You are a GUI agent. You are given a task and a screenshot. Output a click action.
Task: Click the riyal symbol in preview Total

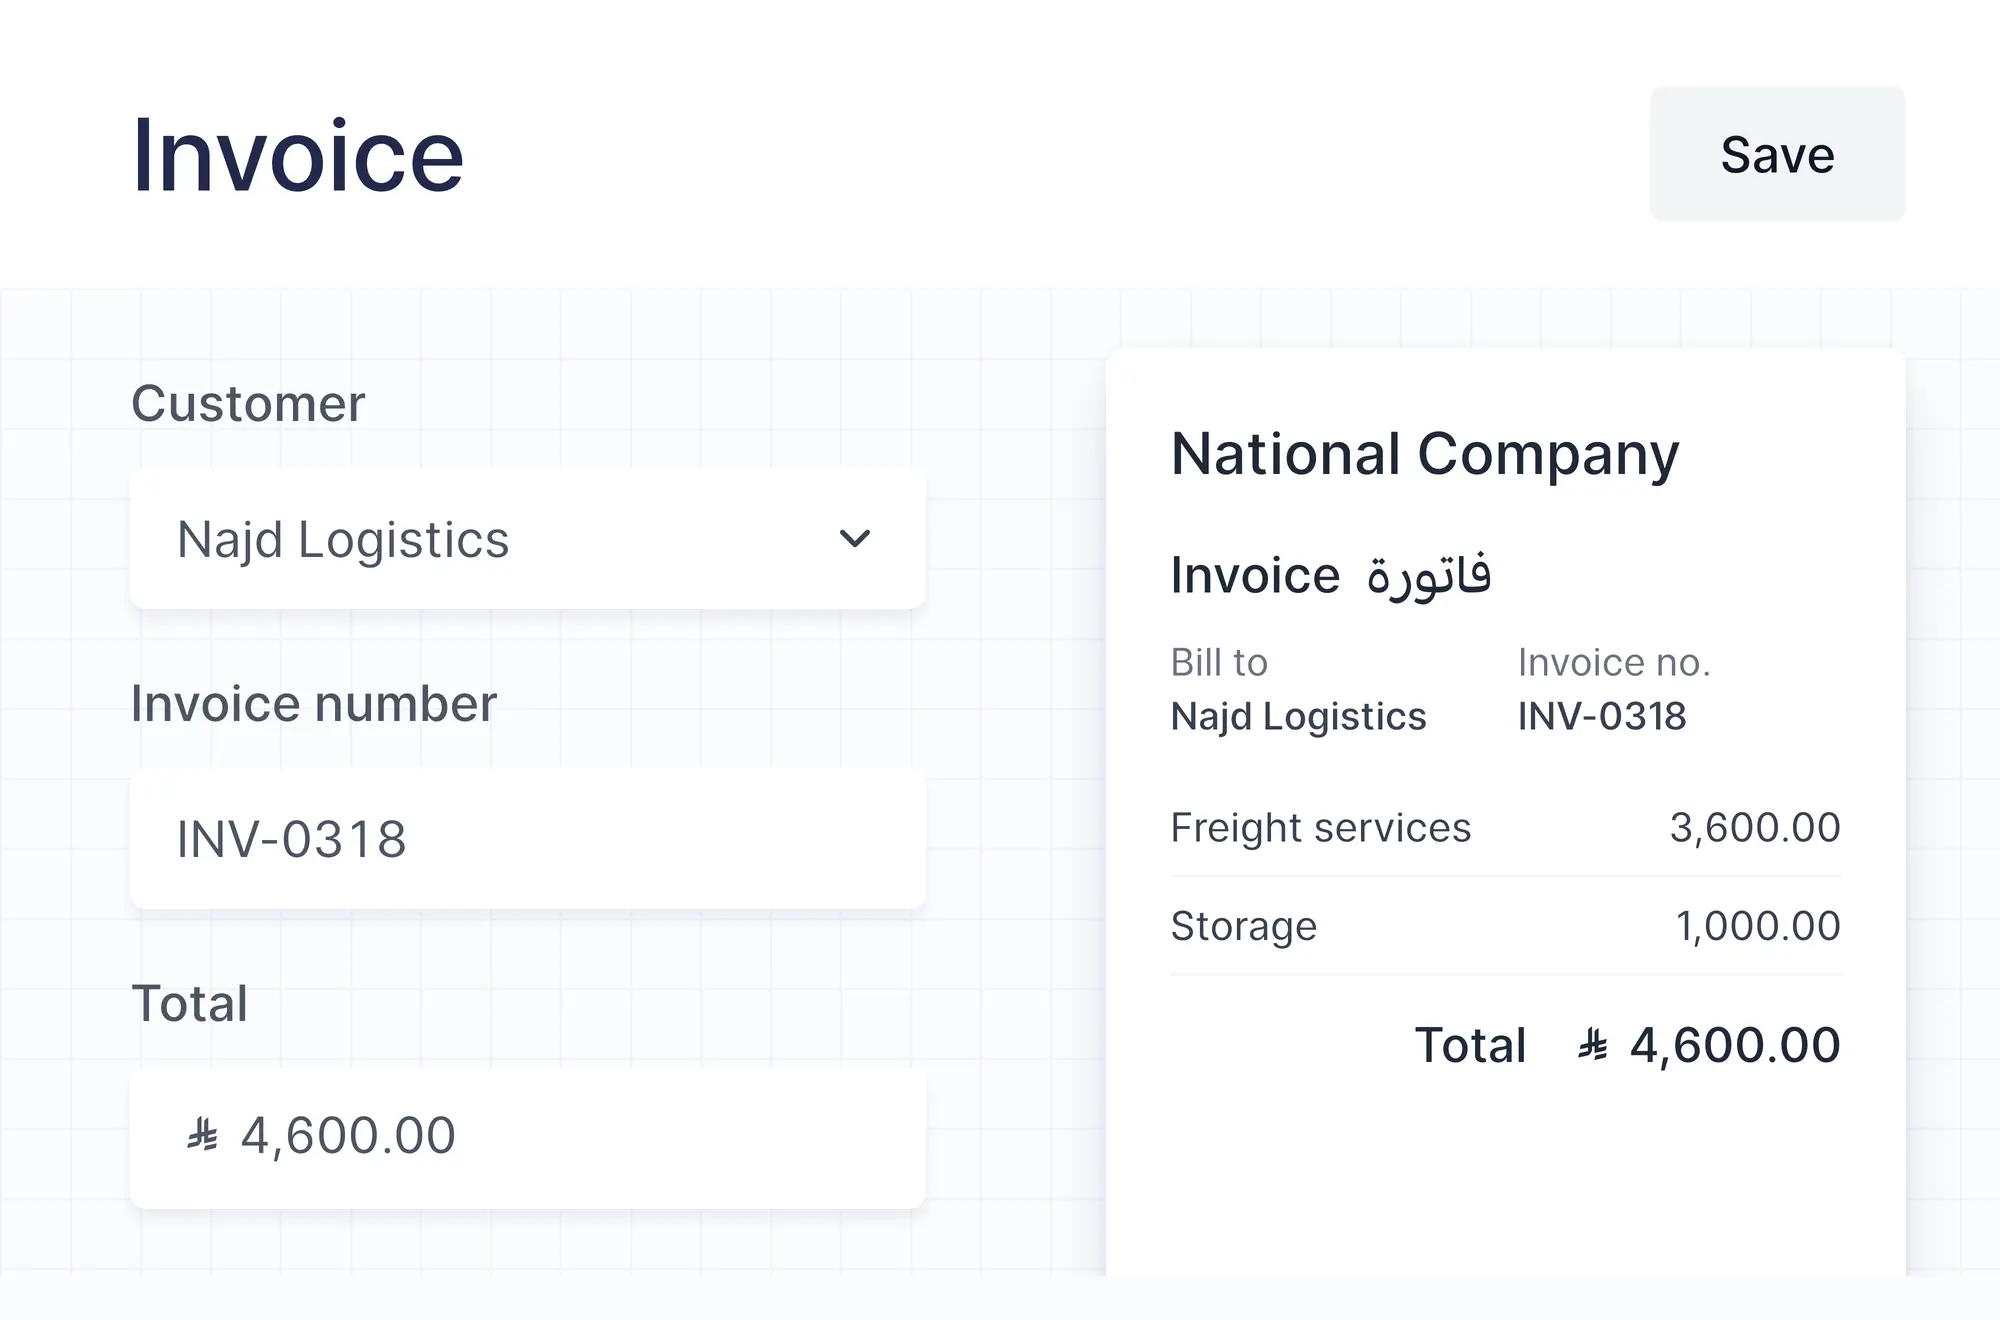1592,1046
